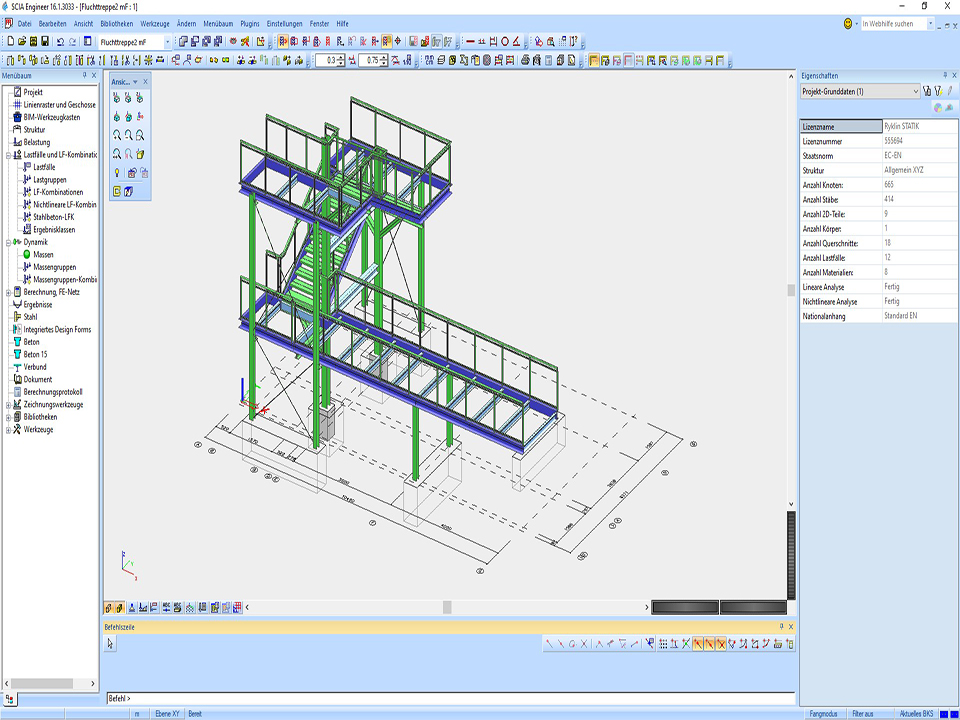This screenshot has height=720, width=960.
Task: Open the Projekt-Grunddaten dropdown
Action: (915, 91)
